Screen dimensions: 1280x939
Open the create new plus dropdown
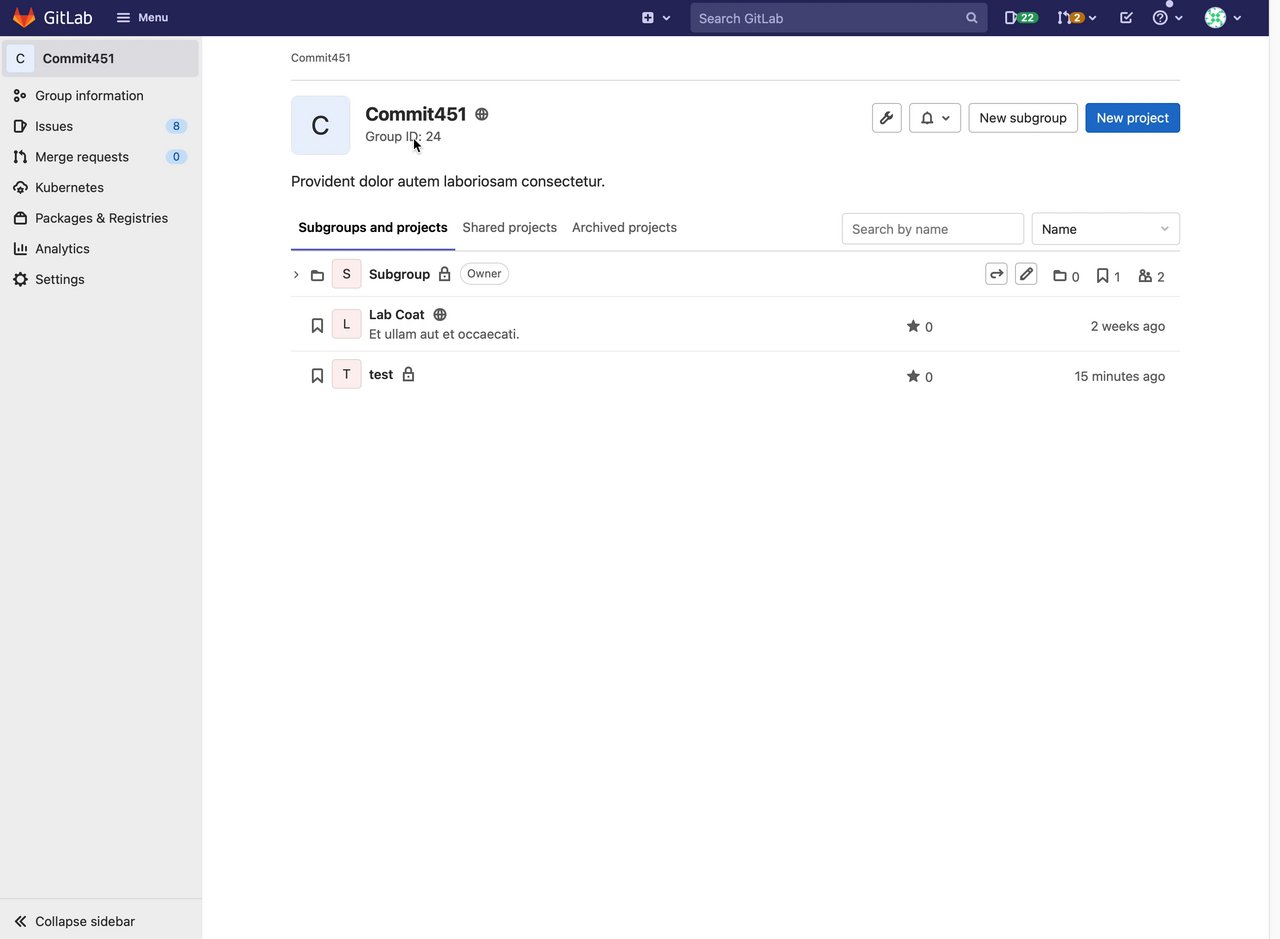coord(656,18)
